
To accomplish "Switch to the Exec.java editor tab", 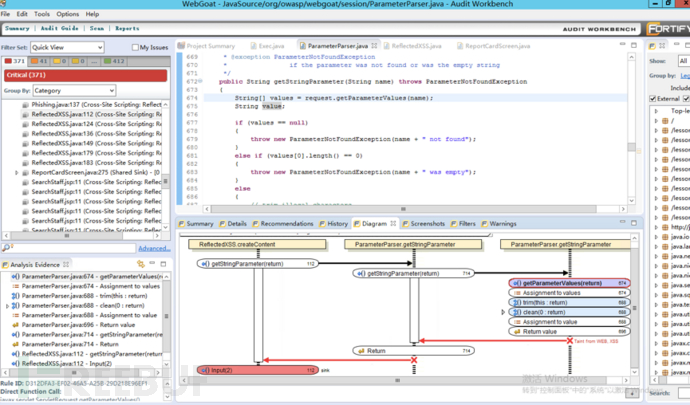I will tap(270, 46).
